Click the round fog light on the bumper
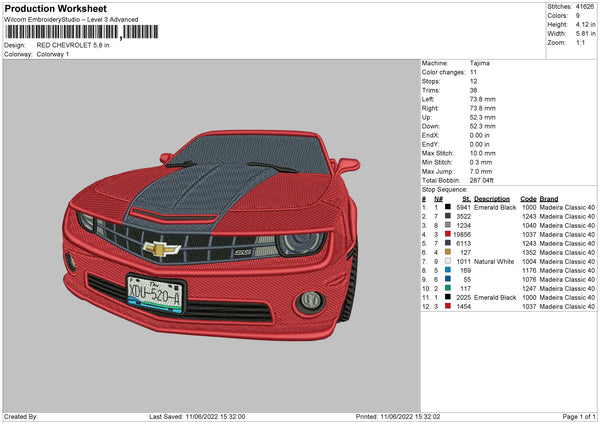This screenshot has width=600, height=424. point(312,299)
